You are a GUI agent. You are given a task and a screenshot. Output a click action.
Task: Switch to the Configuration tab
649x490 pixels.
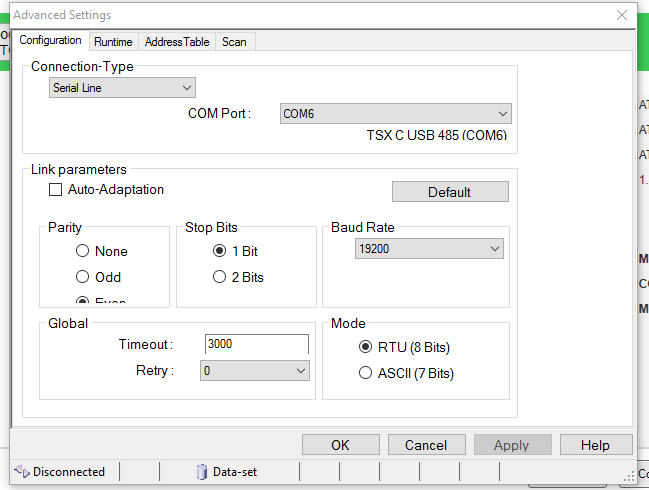coord(50,40)
